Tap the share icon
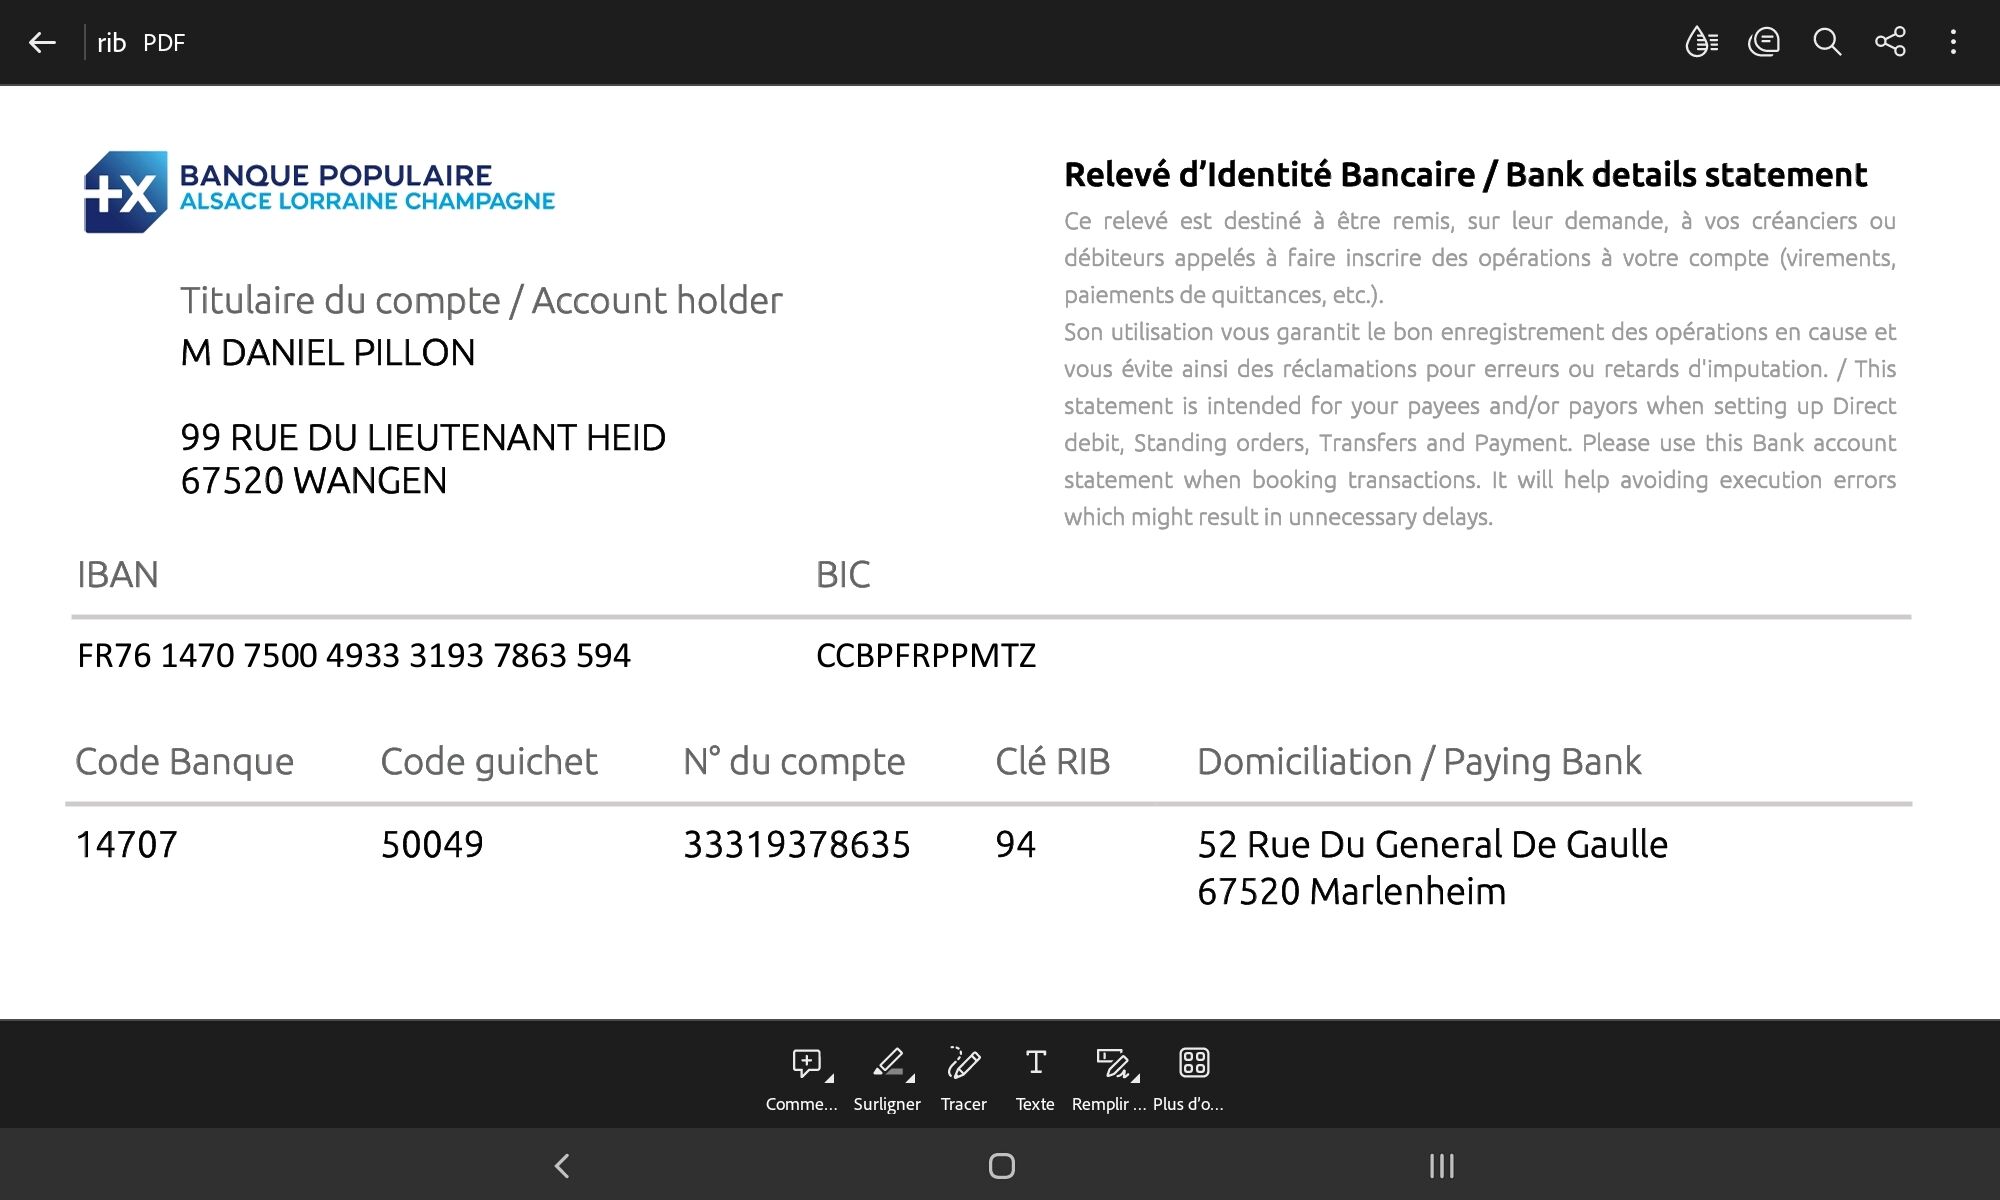The height and width of the screenshot is (1200, 2000). tap(1890, 42)
